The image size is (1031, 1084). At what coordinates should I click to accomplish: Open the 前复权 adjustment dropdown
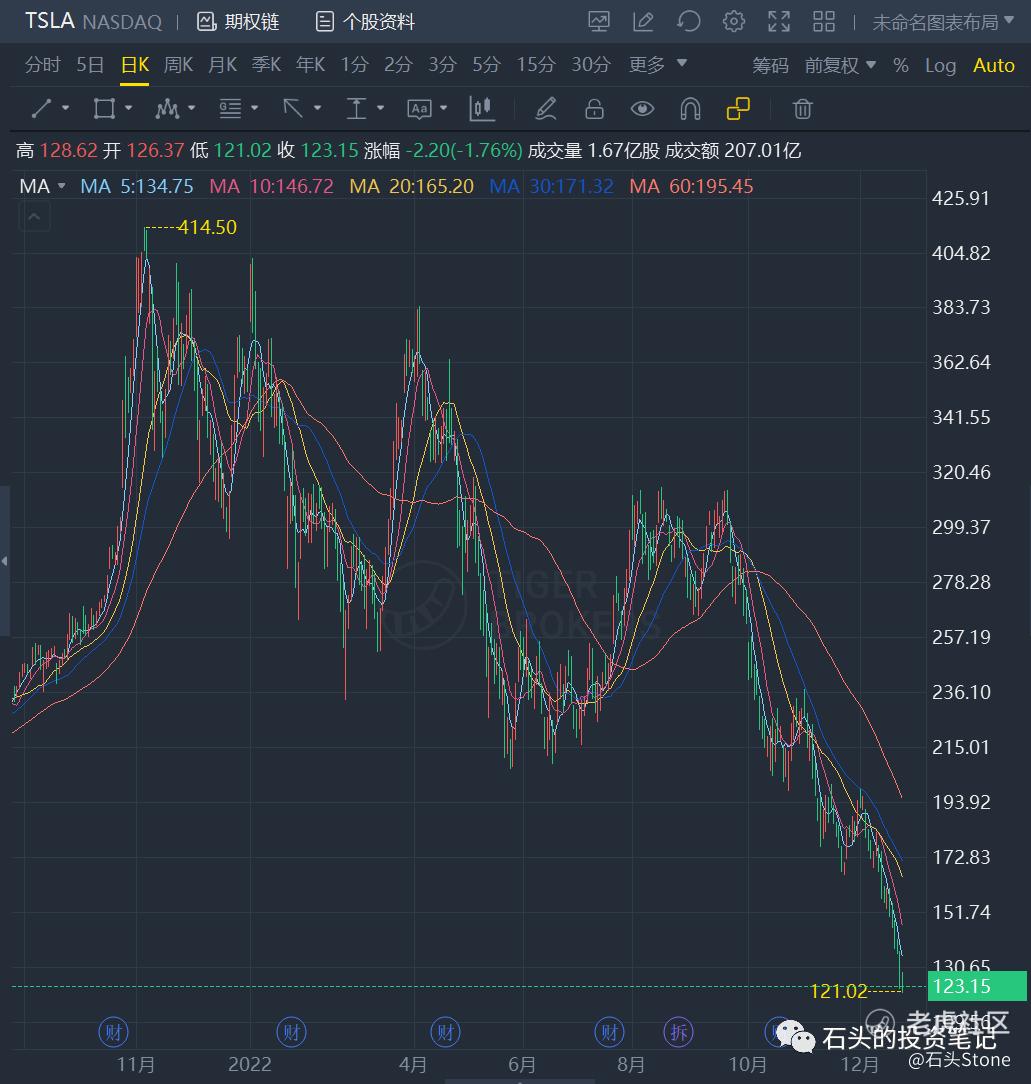[x=840, y=65]
